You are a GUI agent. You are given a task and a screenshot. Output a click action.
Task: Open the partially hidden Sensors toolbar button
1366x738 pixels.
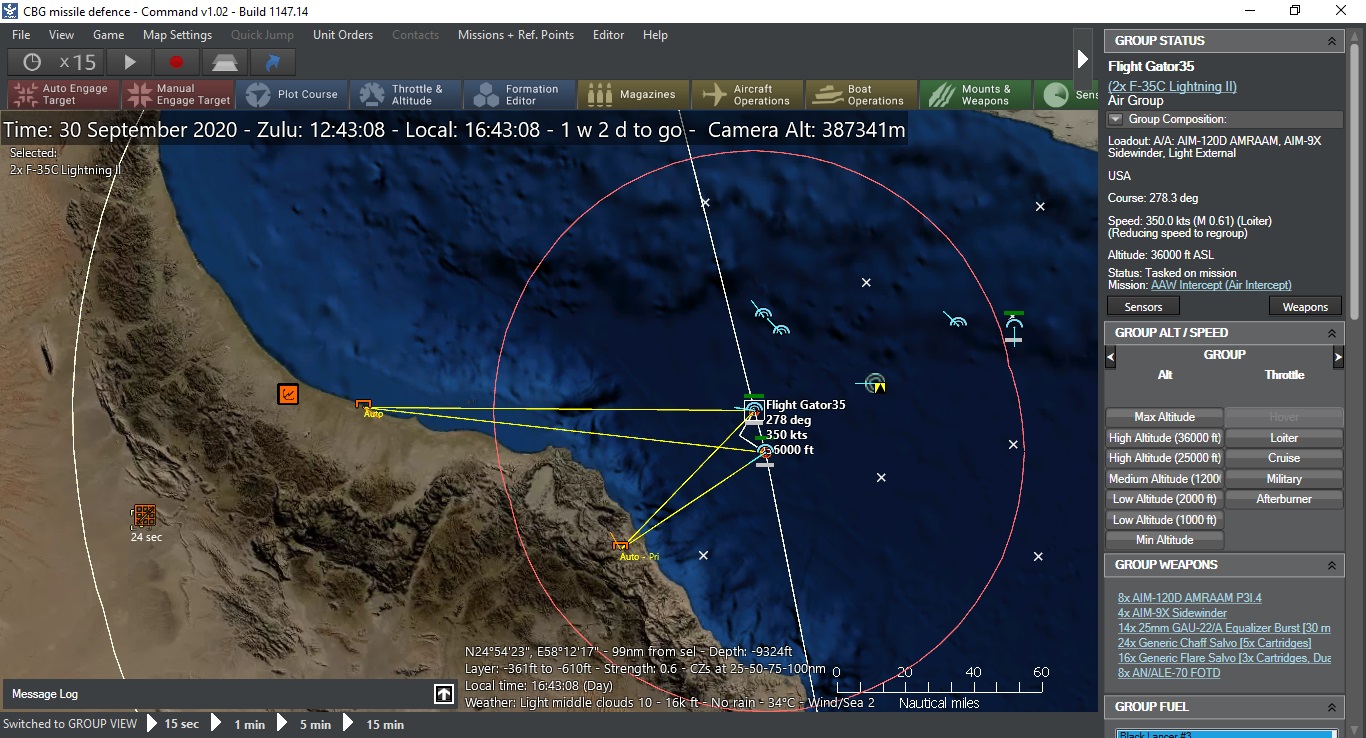pos(1066,94)
